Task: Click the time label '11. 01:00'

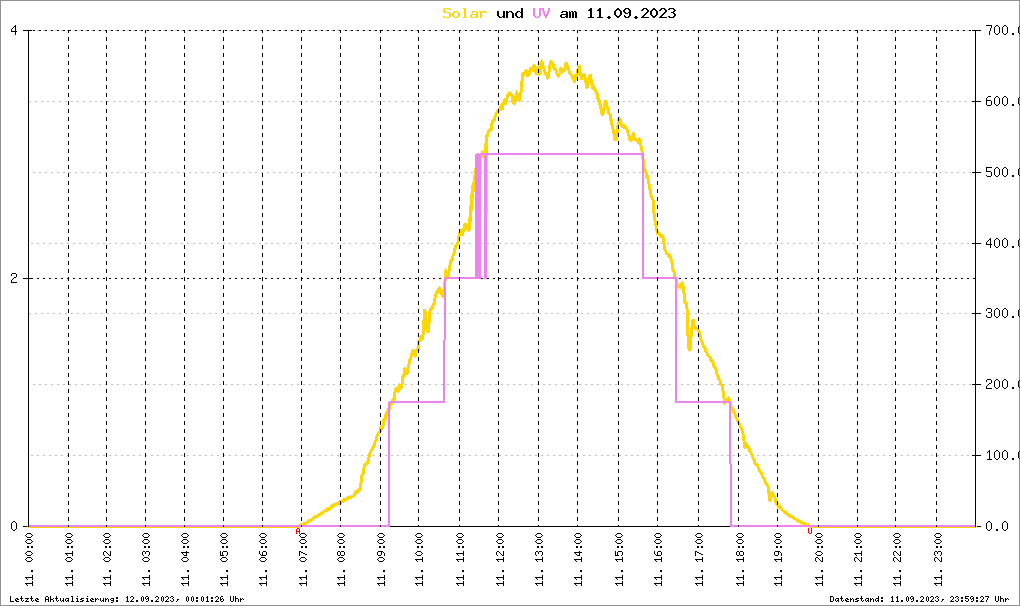Action: (69, 559)
